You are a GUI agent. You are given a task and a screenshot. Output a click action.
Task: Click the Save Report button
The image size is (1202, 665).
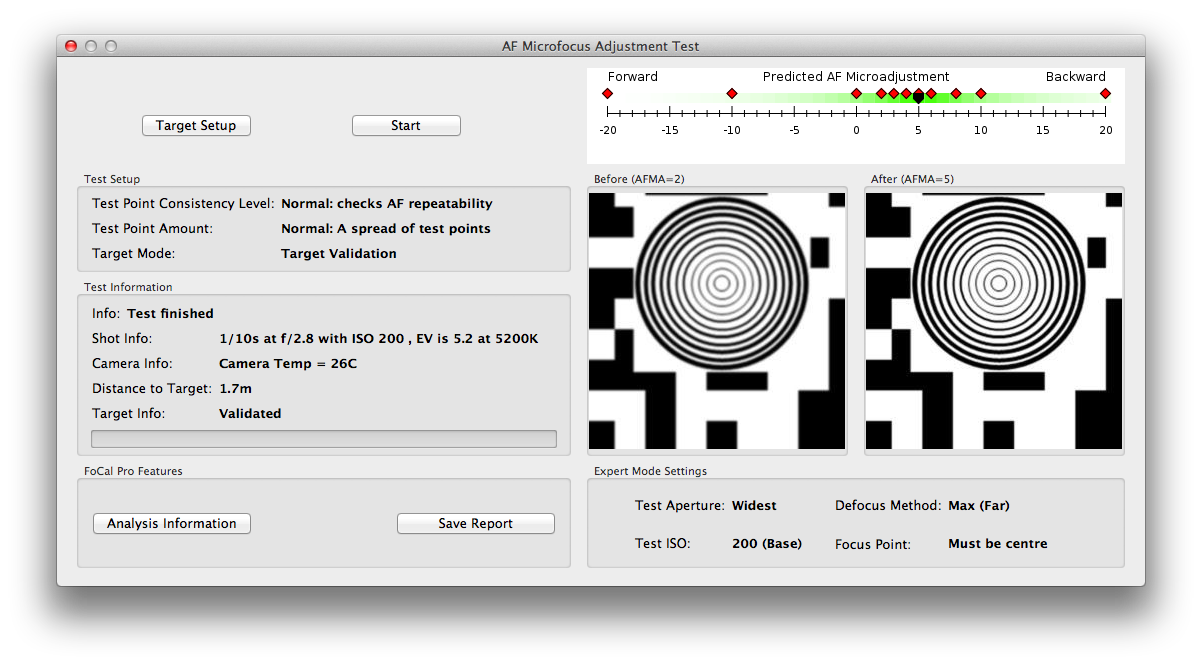click(475, 524)
